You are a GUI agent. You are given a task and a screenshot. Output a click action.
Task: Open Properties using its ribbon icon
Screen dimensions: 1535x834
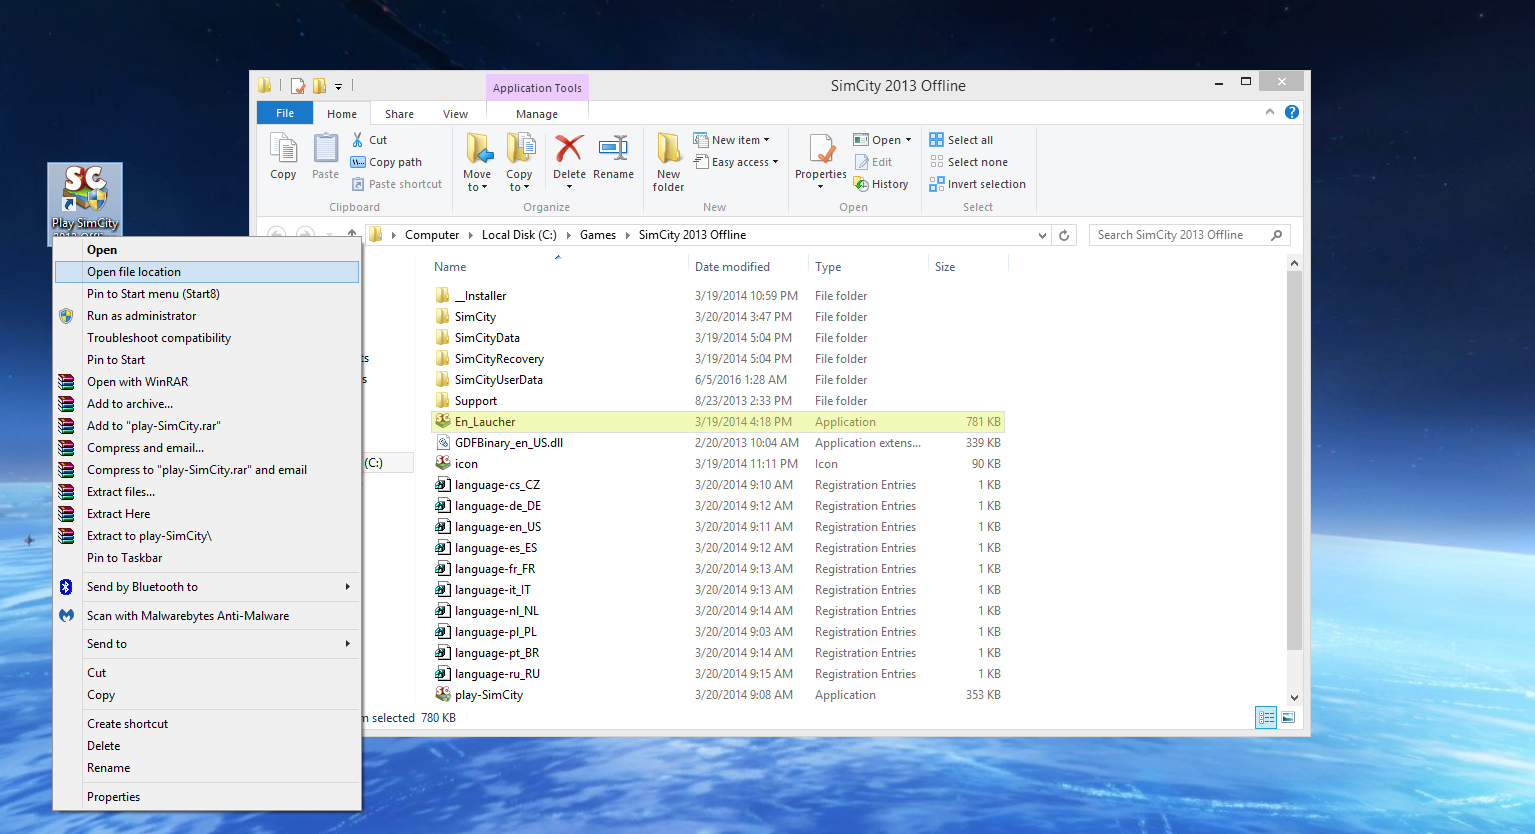click(820, 158)
